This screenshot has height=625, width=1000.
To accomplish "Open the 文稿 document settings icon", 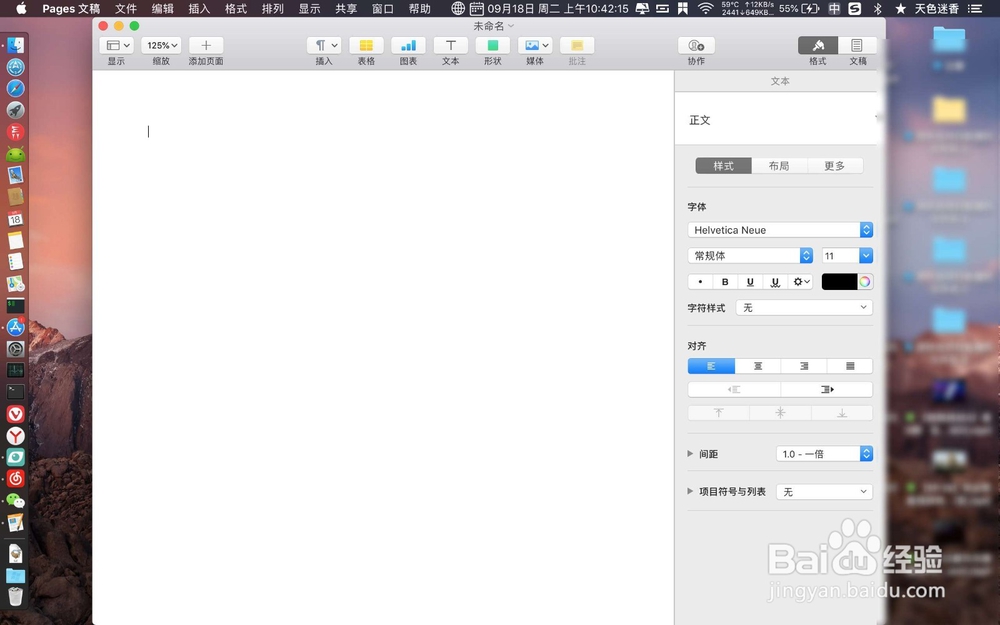I will (x=858, y=45).
